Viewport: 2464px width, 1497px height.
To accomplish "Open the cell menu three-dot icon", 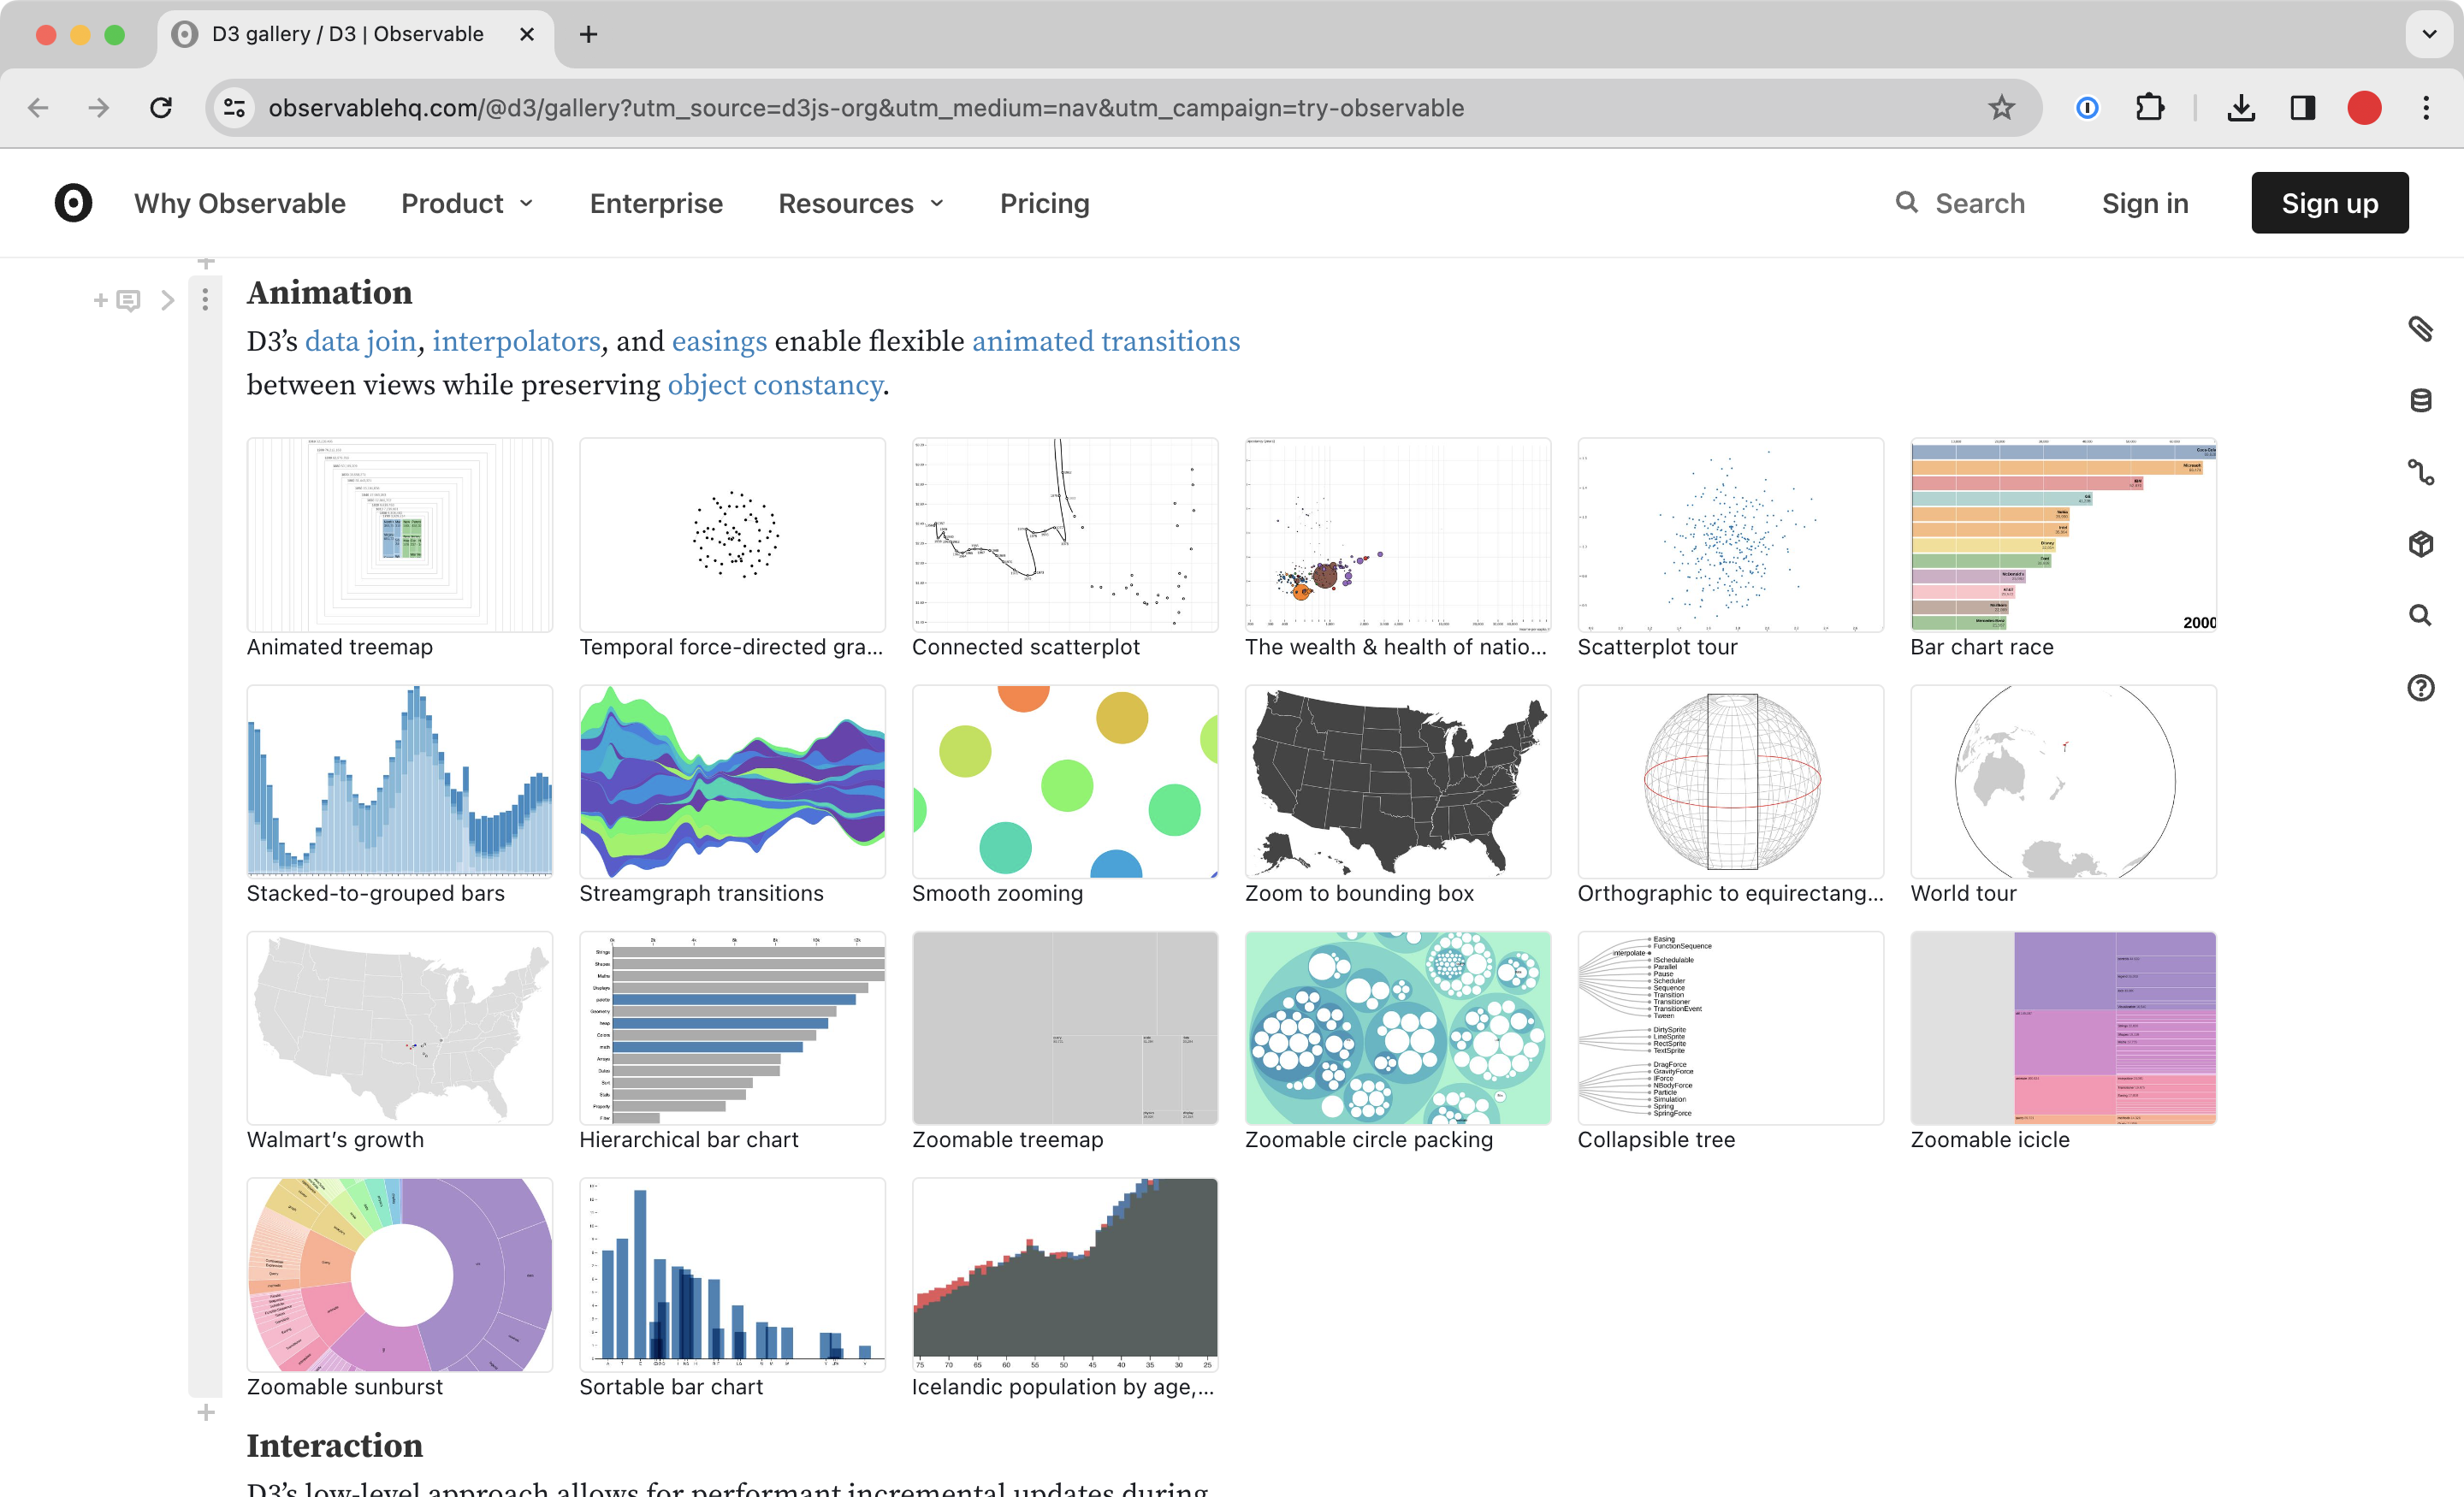I will click(205, 299).
